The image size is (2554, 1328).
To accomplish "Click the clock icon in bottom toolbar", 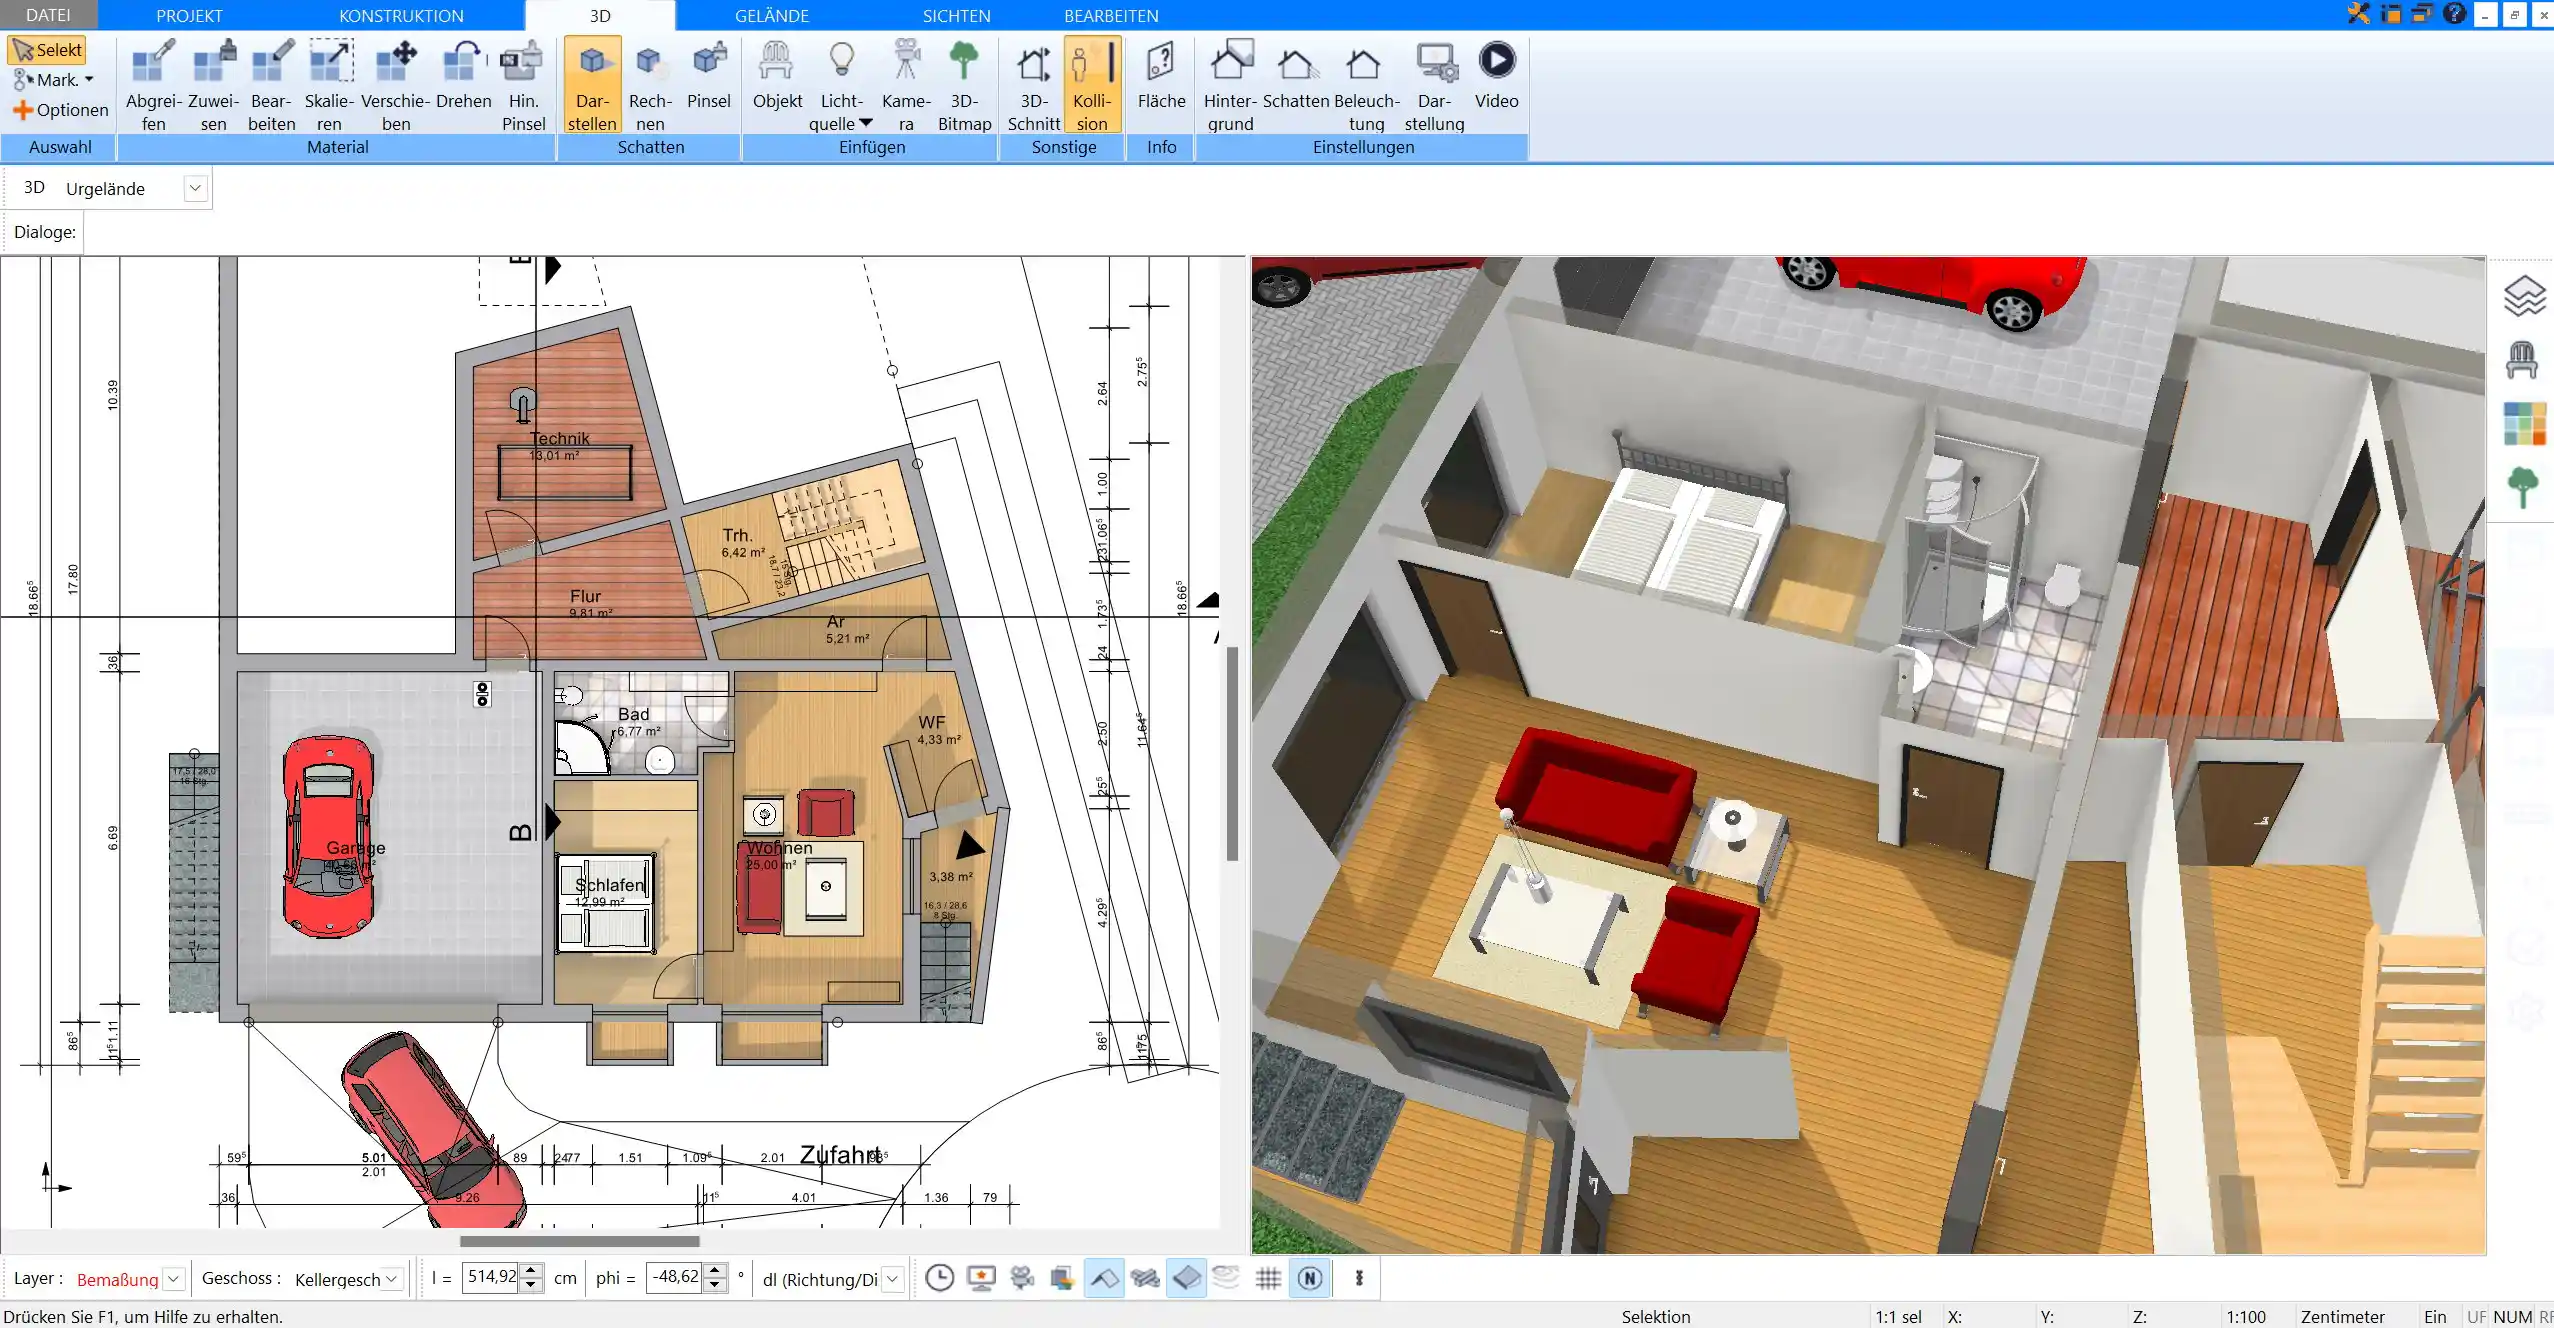I will pyautogui.click(x=939, y=1278).
